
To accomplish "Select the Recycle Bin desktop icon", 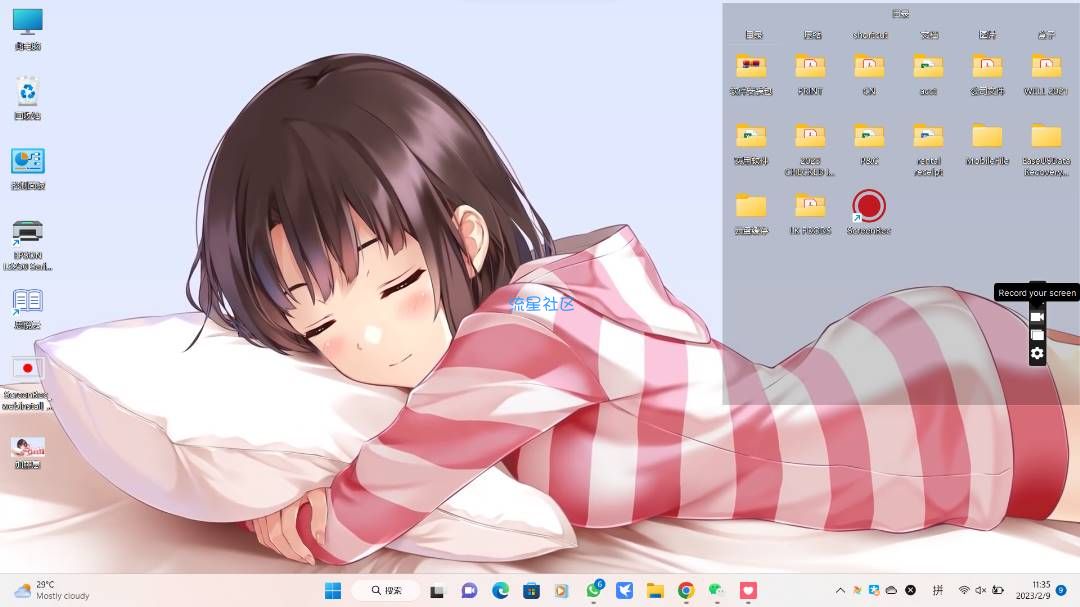I will click(x=28, y=99).
